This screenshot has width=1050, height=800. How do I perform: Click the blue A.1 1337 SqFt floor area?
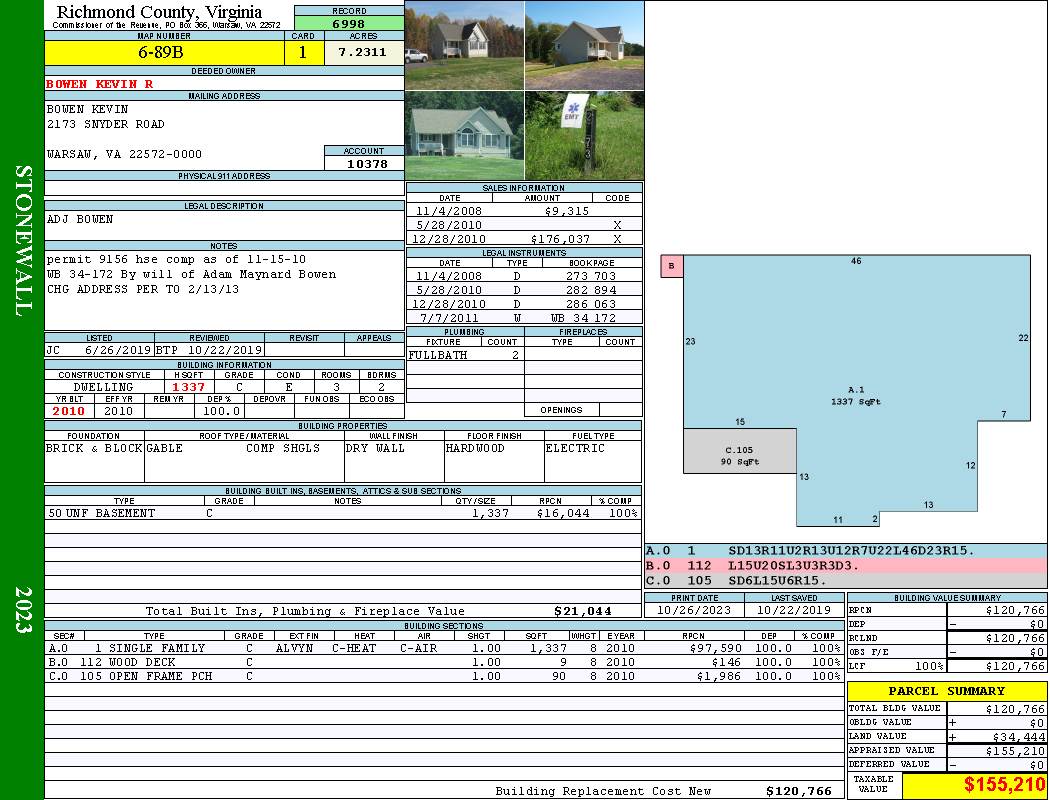click(x=855, y=395)
